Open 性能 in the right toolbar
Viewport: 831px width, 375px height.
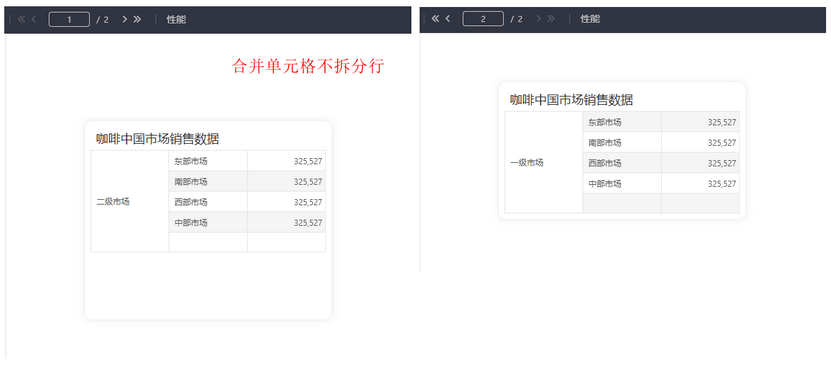tap(590, 19)
